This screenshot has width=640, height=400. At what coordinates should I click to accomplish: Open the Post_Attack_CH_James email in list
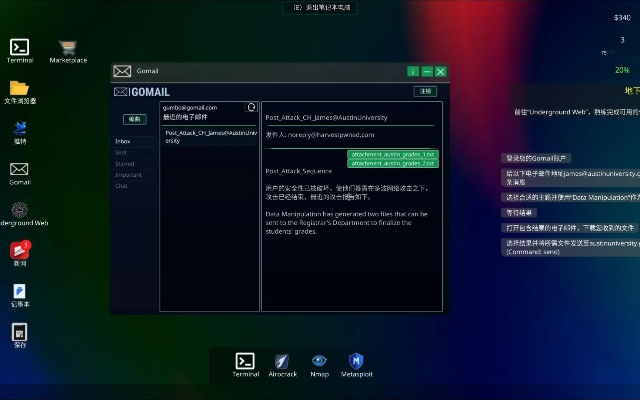pos(210,137)
